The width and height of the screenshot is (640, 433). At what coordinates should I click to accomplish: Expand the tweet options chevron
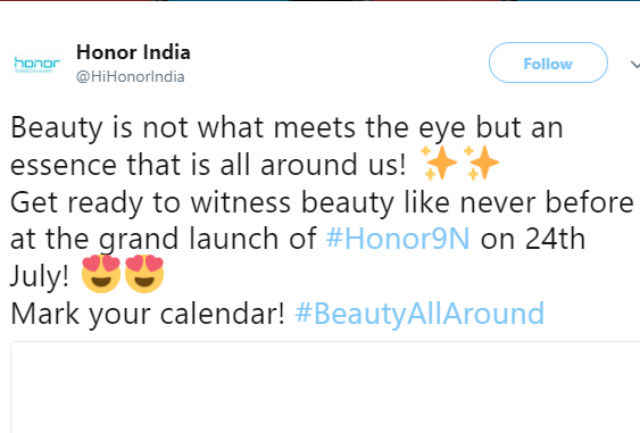635,64
